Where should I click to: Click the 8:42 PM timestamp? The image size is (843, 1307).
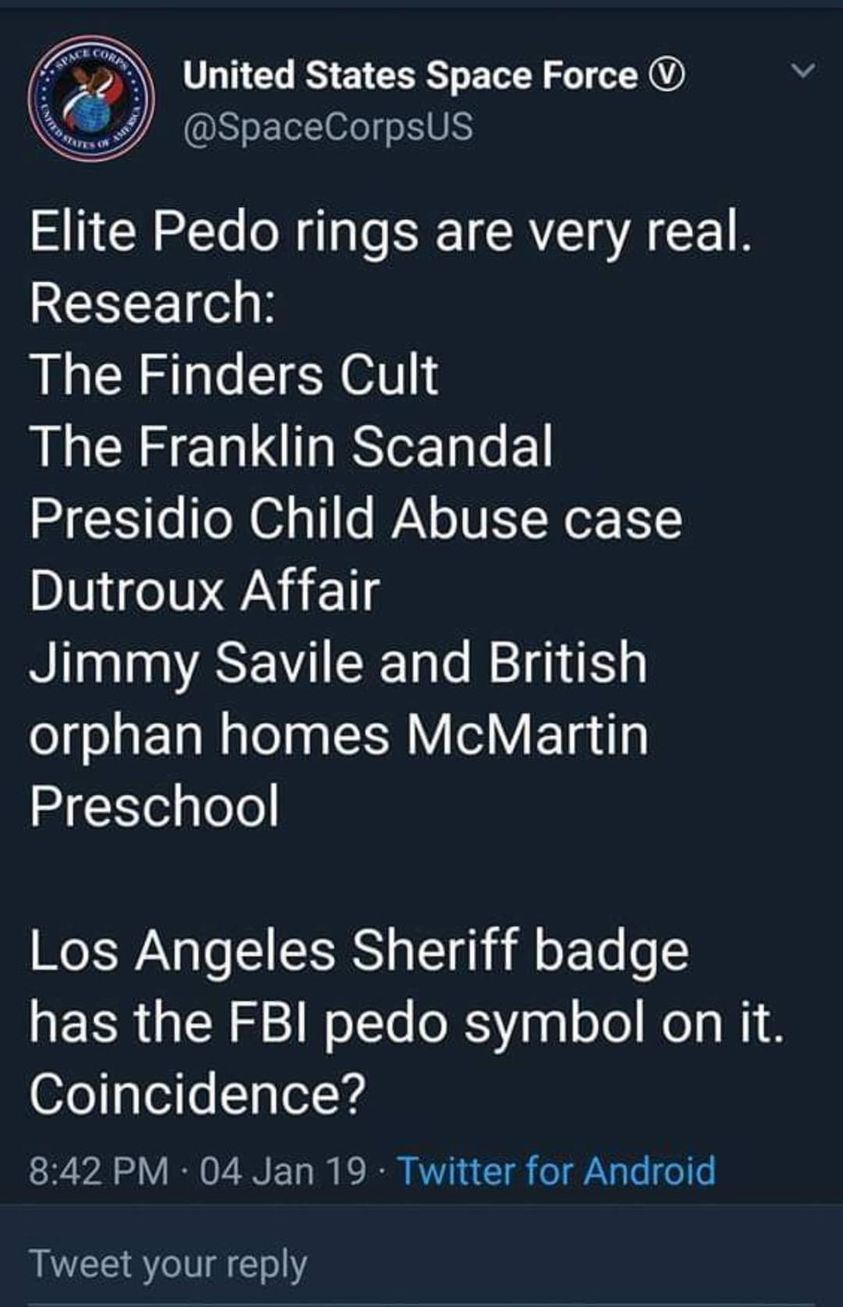pyautogui.click(x=99, y=1169)
